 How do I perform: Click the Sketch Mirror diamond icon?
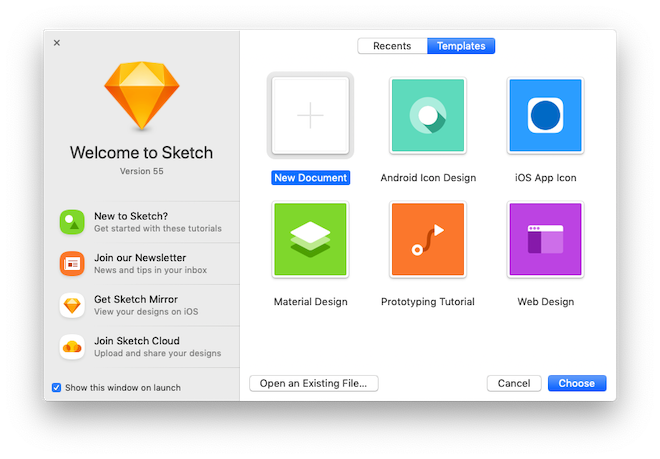coord(72,306)
